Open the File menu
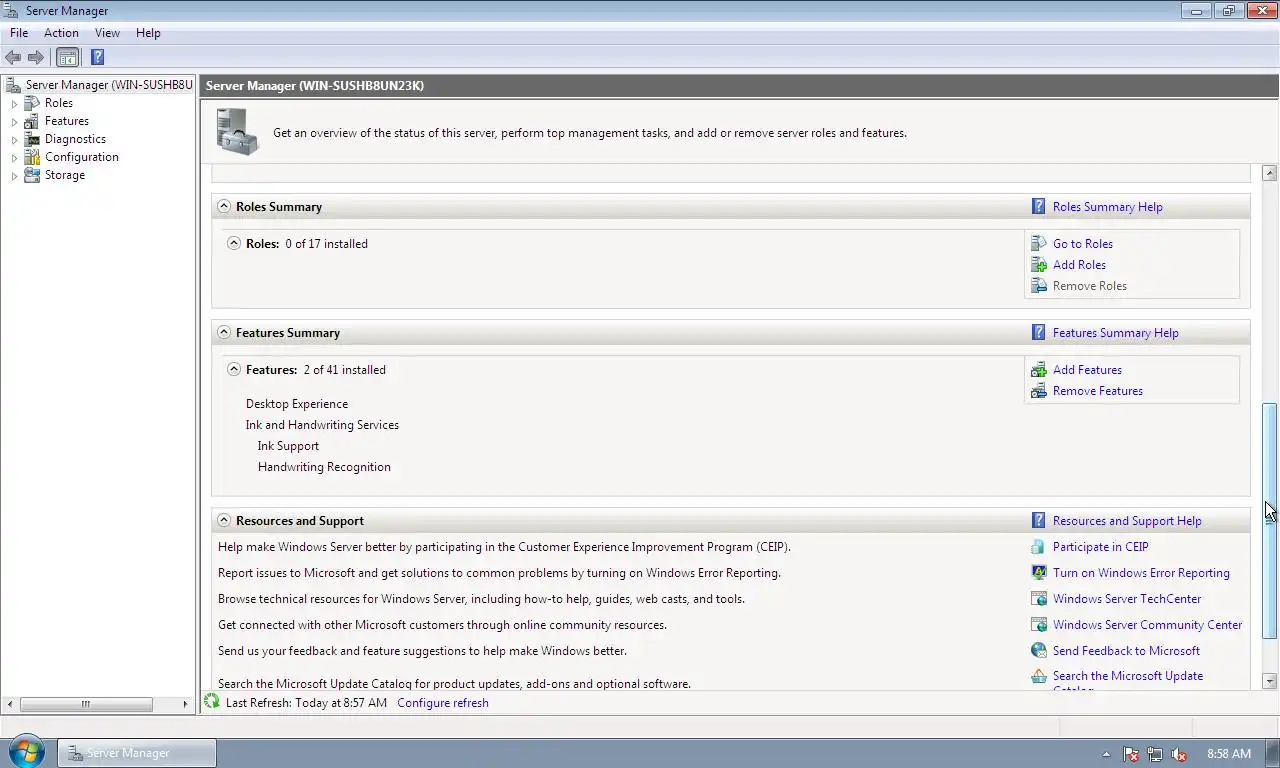The height and width of the screenshot is (768, 1280). 19,33
